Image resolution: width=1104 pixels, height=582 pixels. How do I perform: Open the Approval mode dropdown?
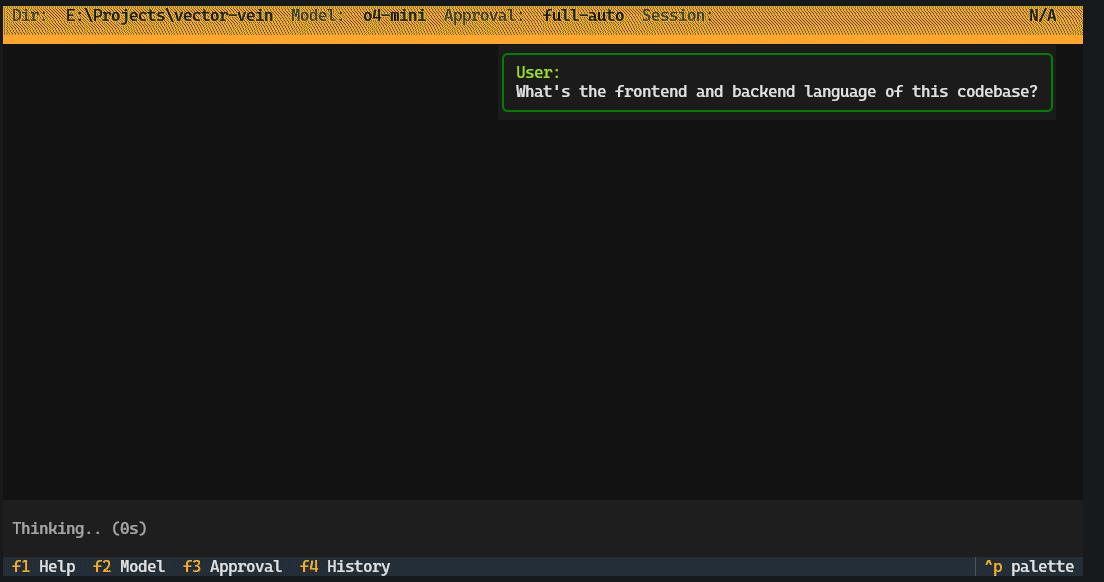click(482, 14)
